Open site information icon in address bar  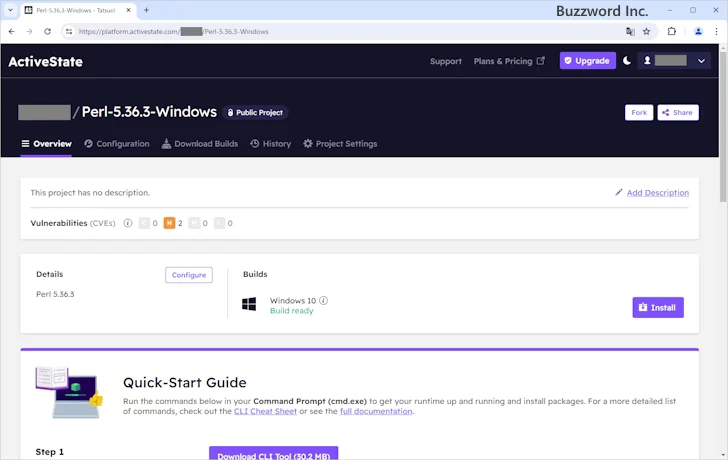pos(69,32)
